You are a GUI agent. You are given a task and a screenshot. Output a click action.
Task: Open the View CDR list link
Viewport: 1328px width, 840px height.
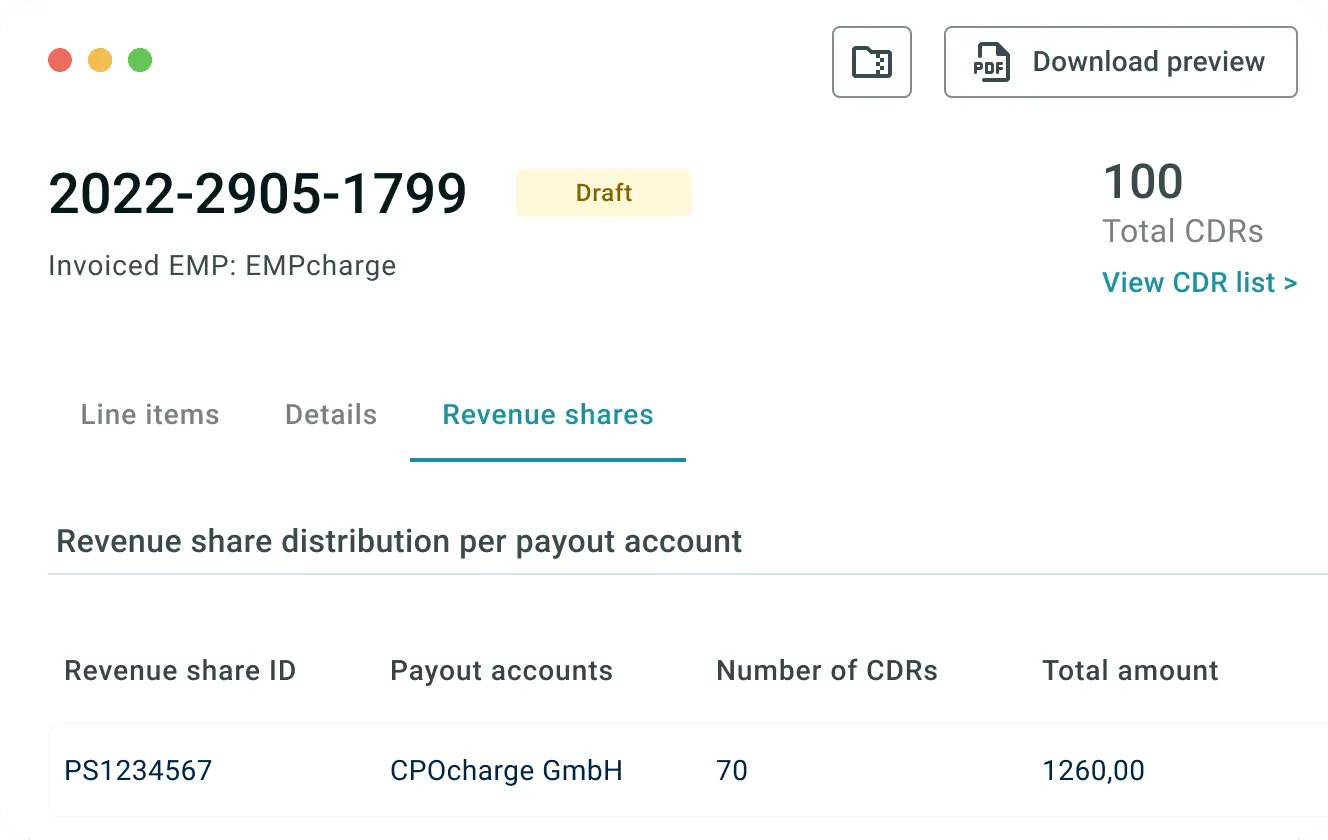click(x=1199, y=283)
